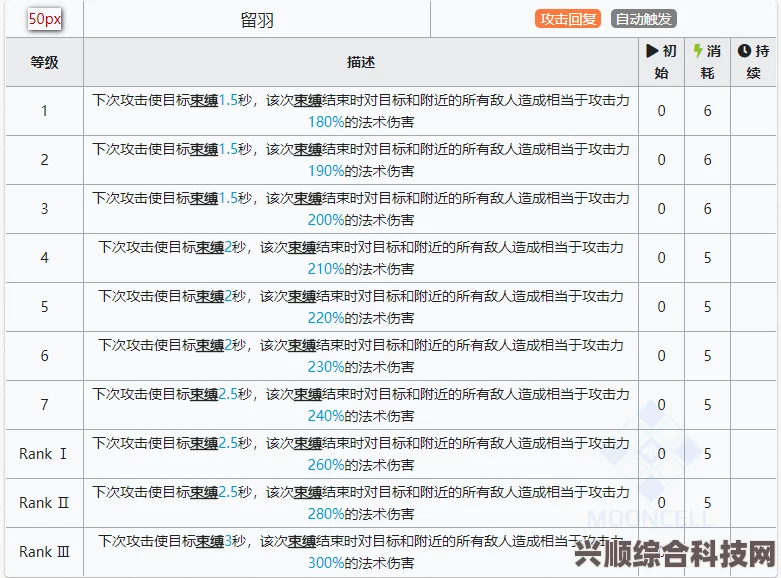Select the 260% damage value
The image size is (781, 578).
click(326, 465)
